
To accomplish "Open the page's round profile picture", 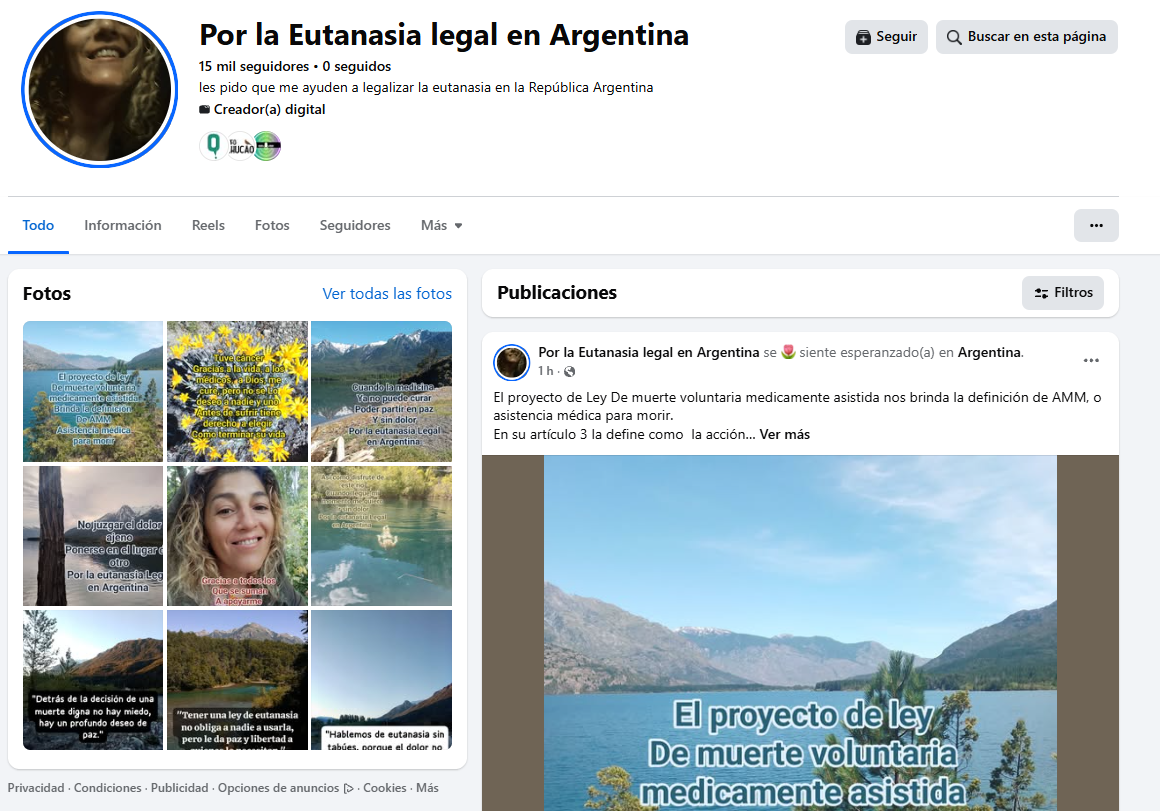I will 100,90.
